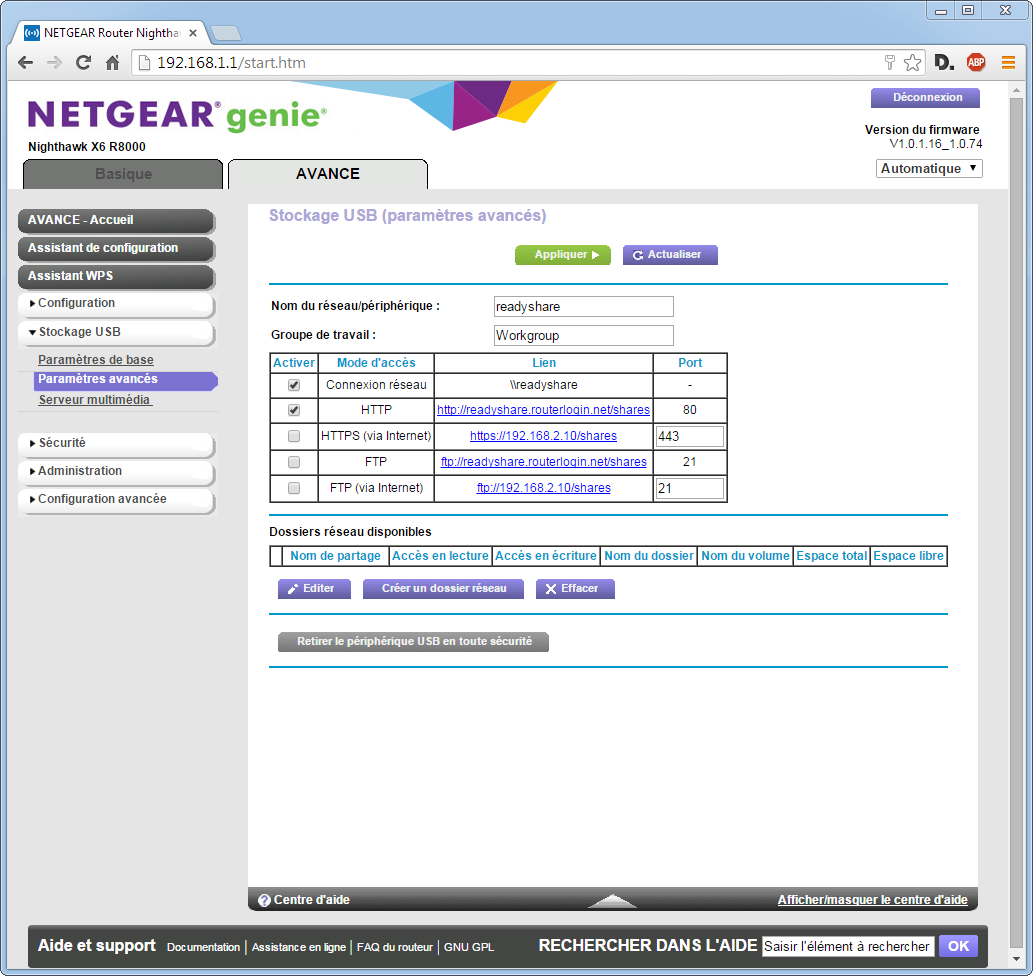Click the browser back arrow
Image resolution: width=1033 pixels, height=976 pixels.
[x=26, y=63]
